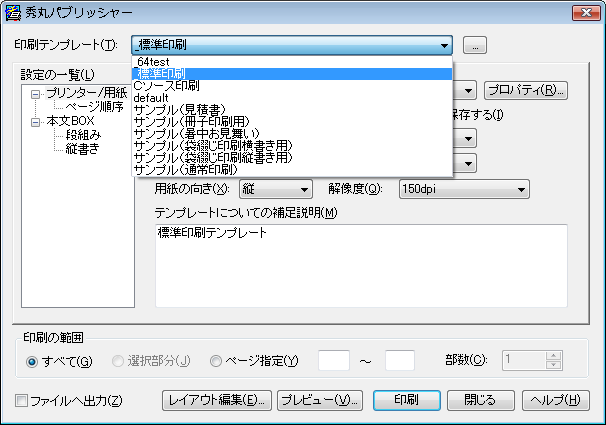Image resolution: width=606 pixels, height=425 pixels.
Task: Click the 印刷 button
Action: coord(406,400)
